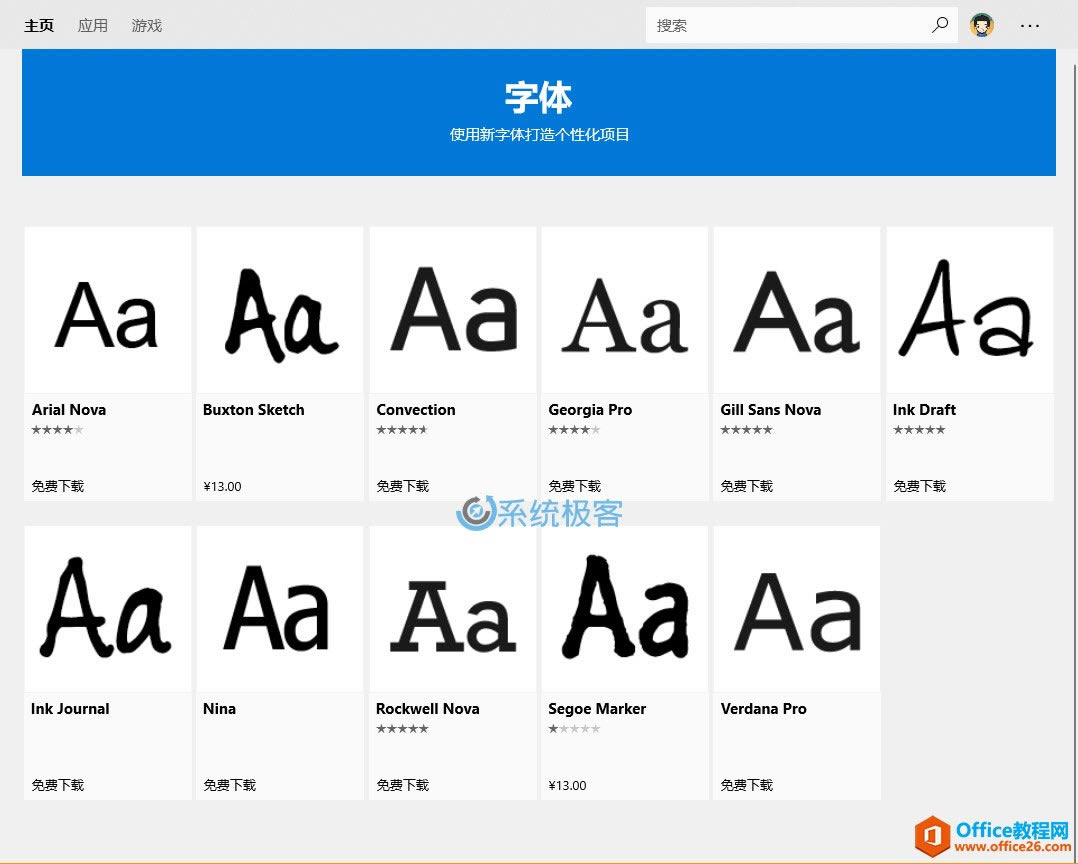1078x864 pixels.
Task: Open the Ink Draft font preview
Action: pos(969,310)
